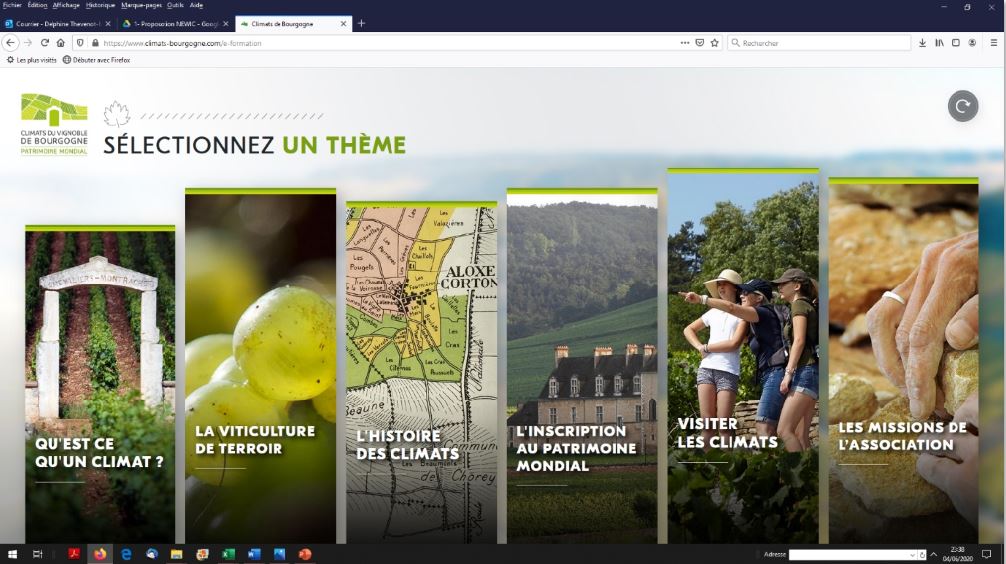Viewport: 1006px width, 564px height.
Task: Open the Marque-pages menu
Action: [x=141, y=5]
